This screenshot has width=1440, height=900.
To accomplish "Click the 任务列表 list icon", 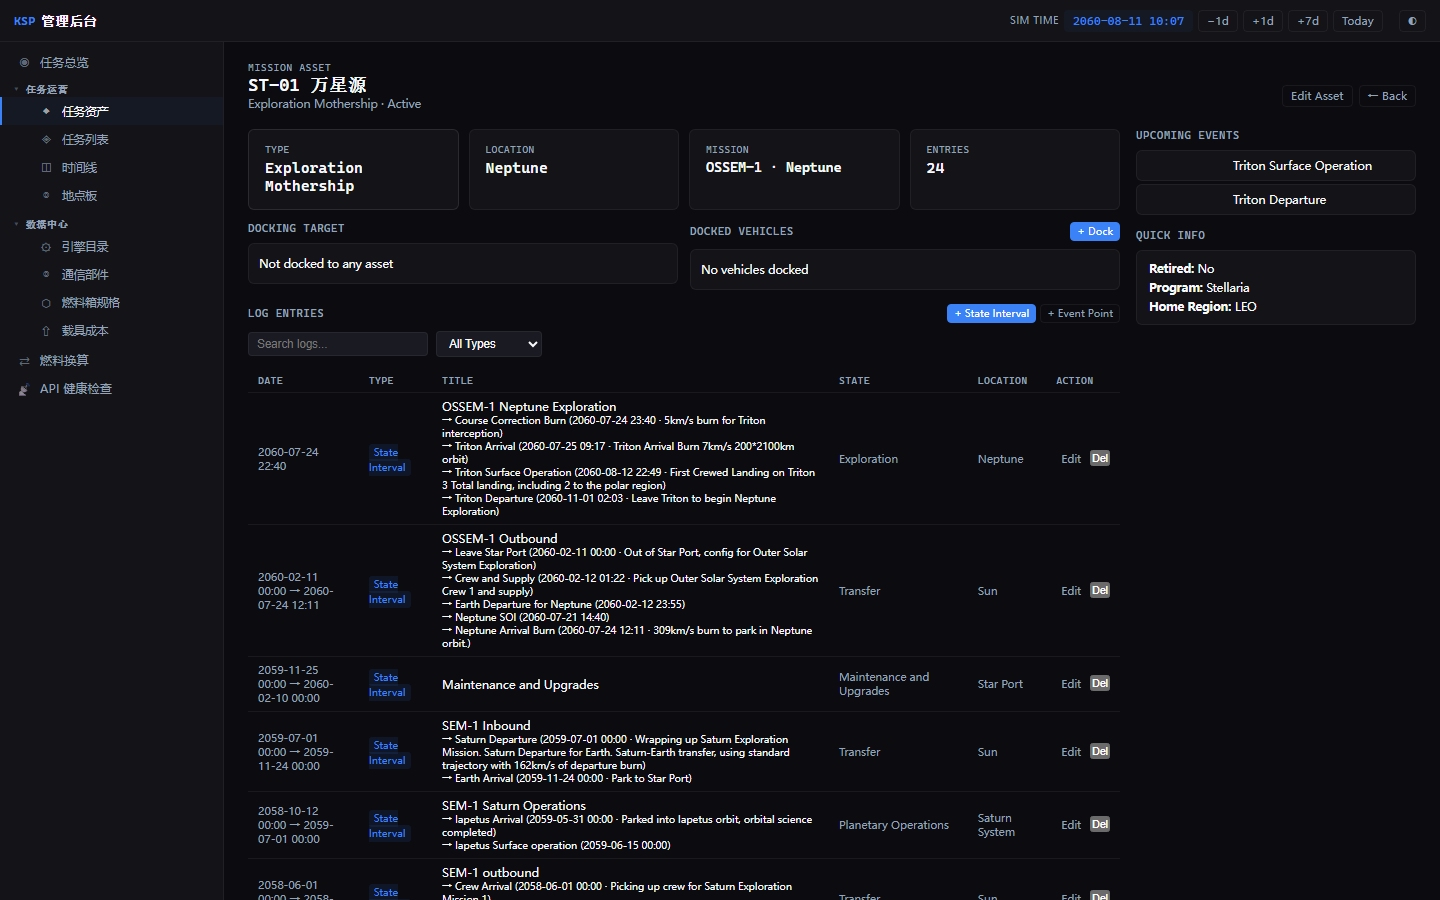I will pyautogui.click(x=46, y=139).
